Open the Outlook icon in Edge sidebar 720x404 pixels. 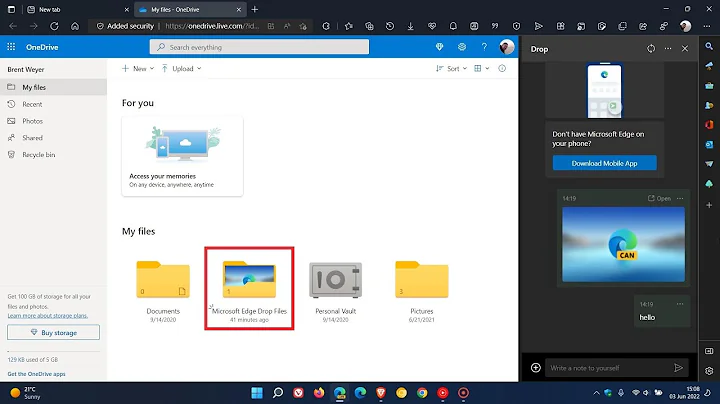coord(709,144)
